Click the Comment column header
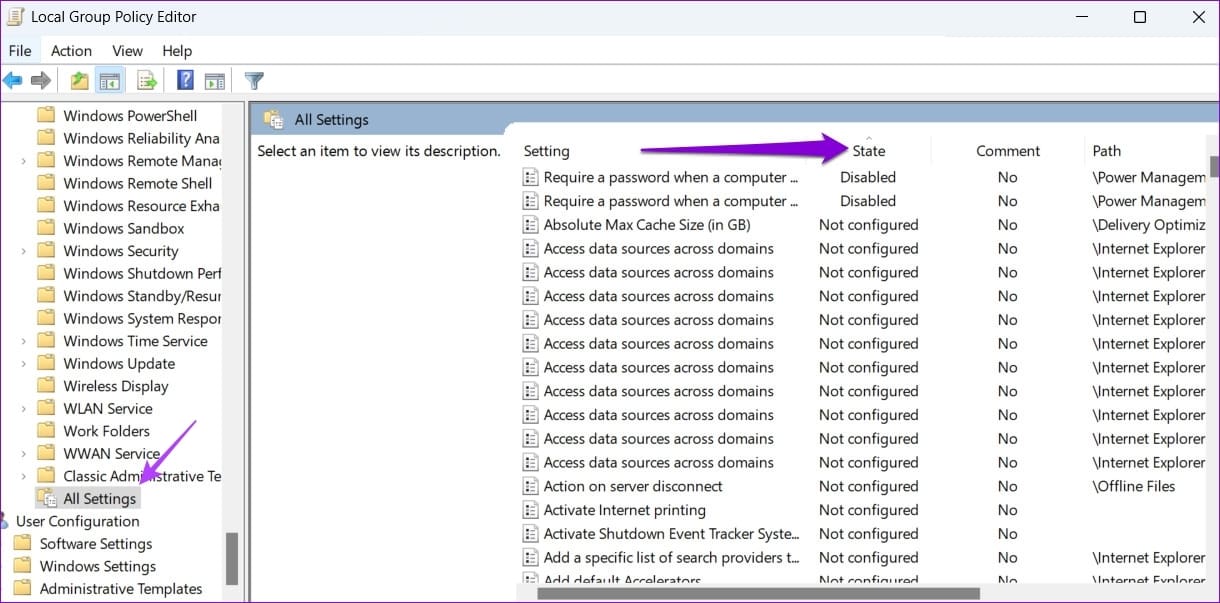 [x=1007, y=150]
